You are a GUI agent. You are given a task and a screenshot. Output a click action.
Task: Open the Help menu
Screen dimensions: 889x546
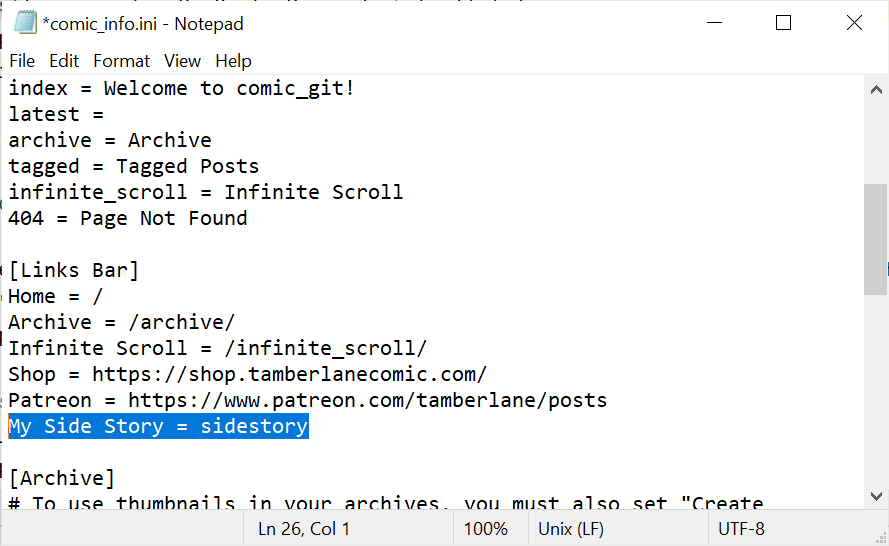tap(233, 61)
